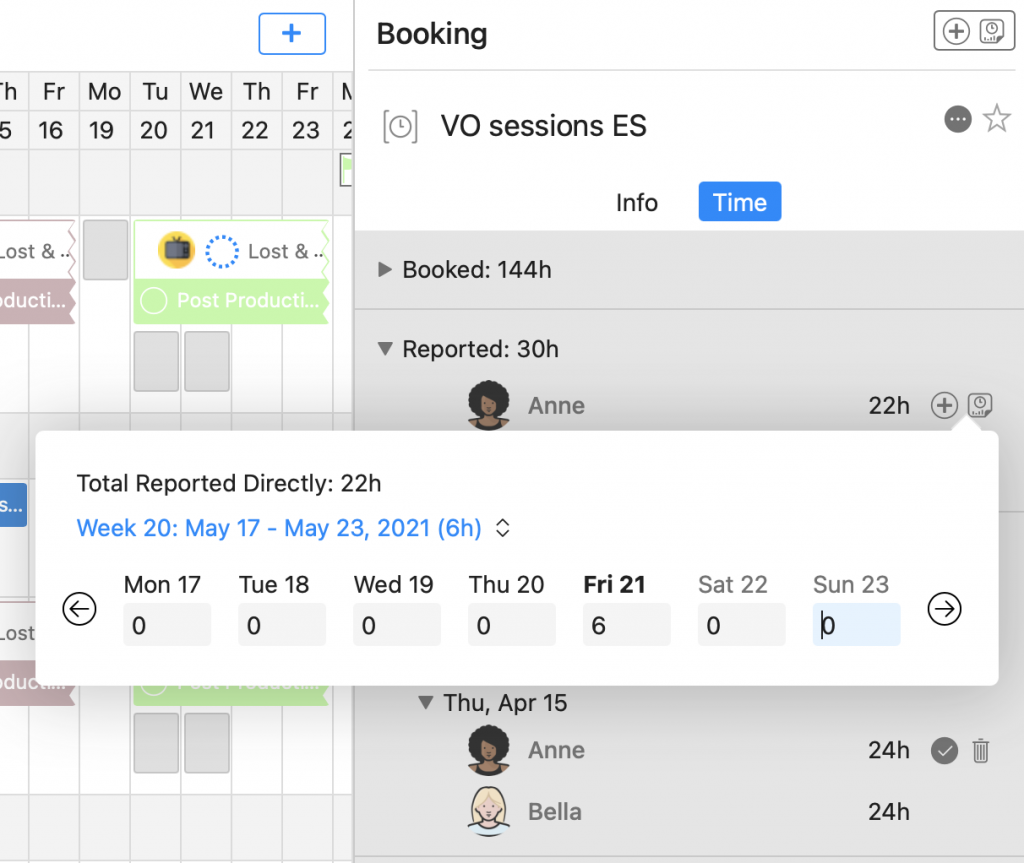Select the Time tab

coord(740,202)
